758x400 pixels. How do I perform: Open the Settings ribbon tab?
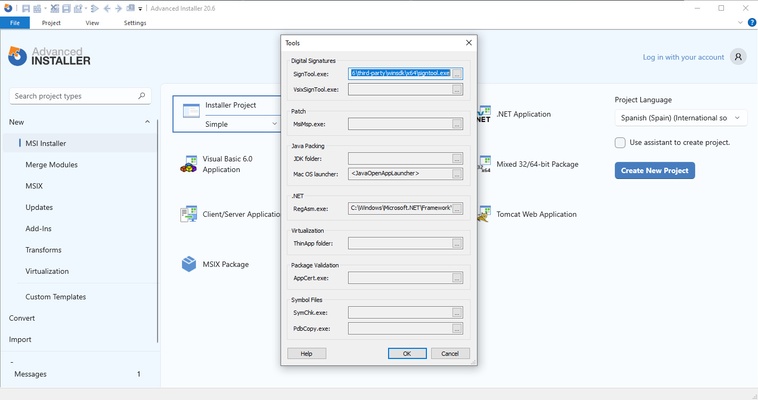135,23
